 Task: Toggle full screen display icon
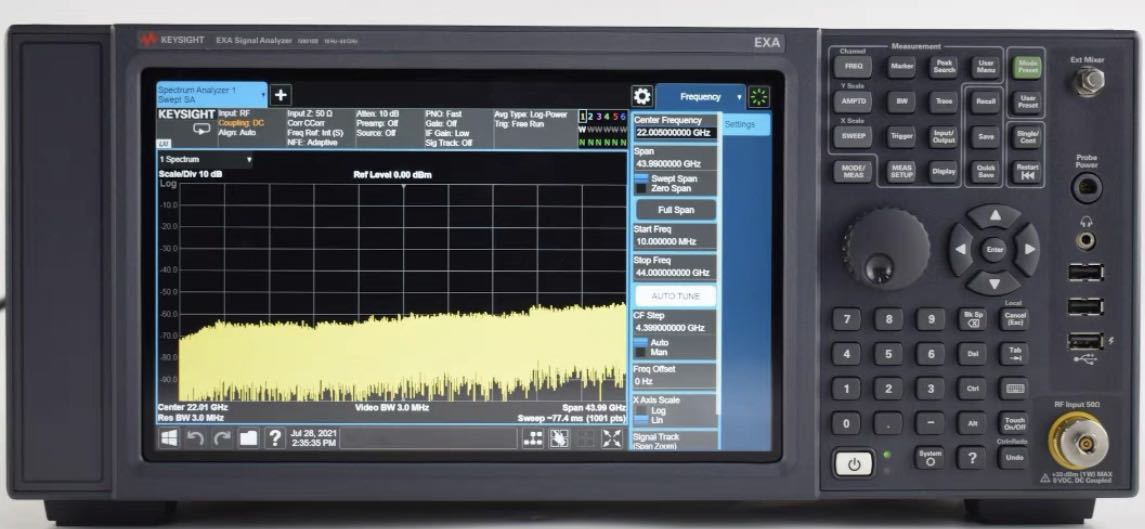(612, 438)
